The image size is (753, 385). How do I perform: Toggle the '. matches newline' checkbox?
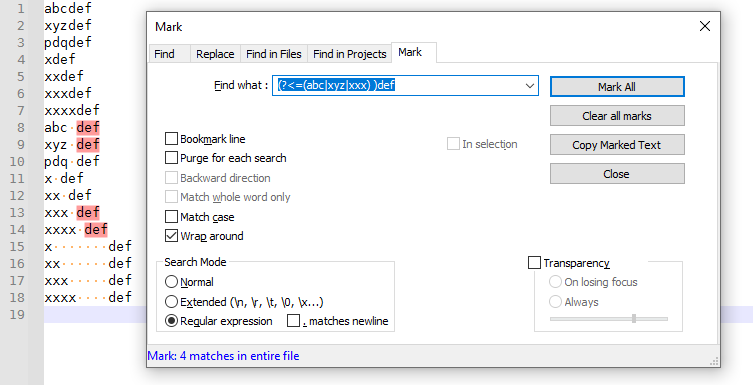click(x=293, y=321)
